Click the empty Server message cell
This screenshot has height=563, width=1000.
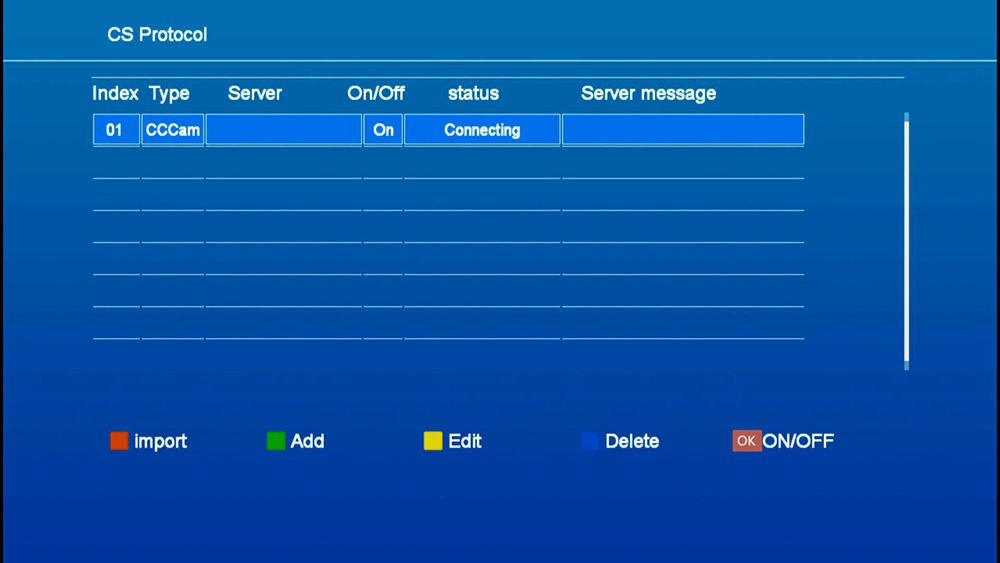pos(683,130)
